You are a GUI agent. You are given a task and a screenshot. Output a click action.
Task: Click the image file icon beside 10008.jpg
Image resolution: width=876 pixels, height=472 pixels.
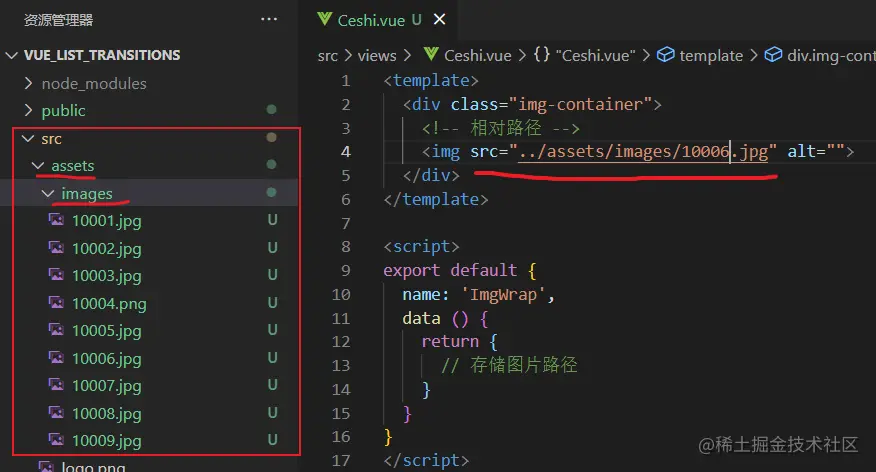click(56, 412)
